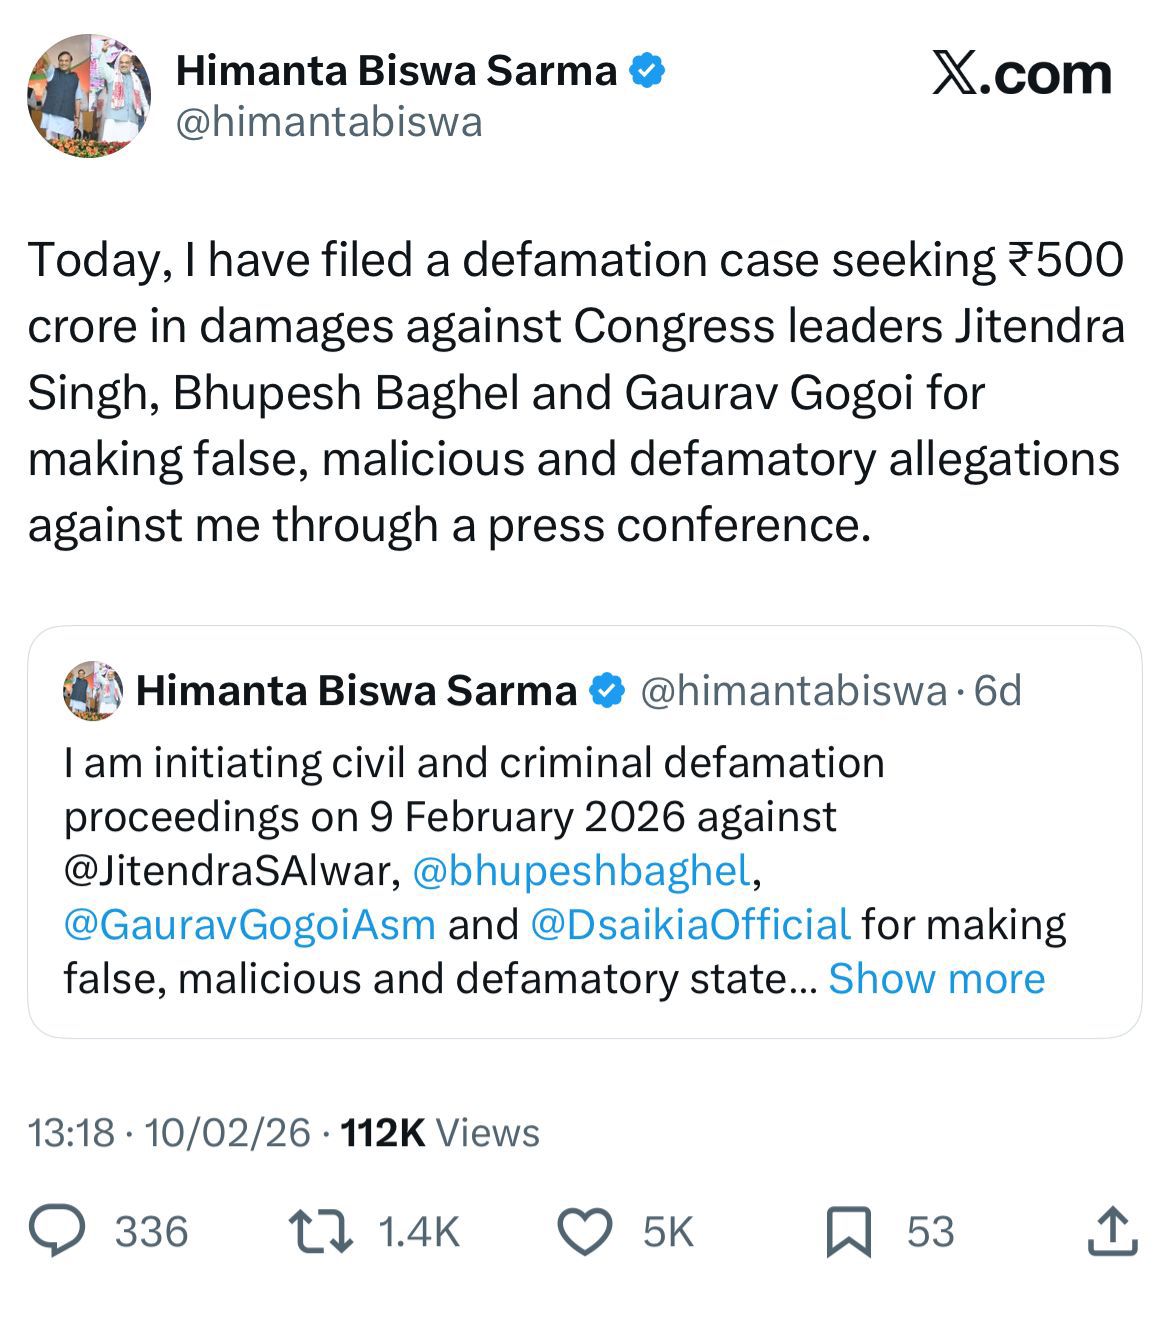Click the @himantabiswa handle

pos(330,124)
